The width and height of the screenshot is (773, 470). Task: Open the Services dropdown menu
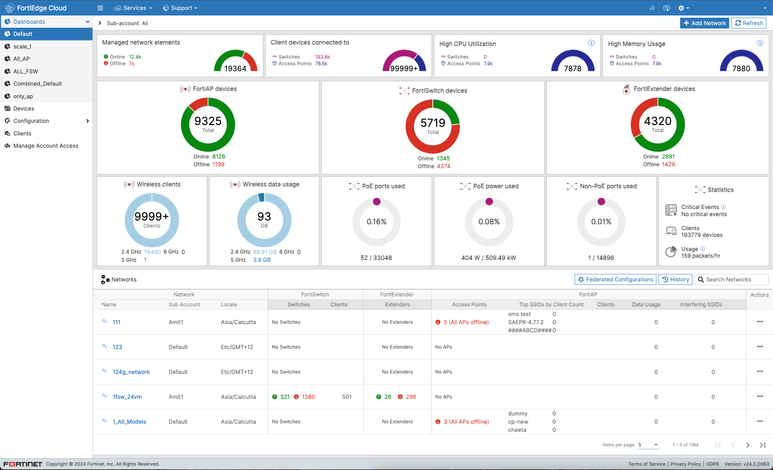click(133, 7)
